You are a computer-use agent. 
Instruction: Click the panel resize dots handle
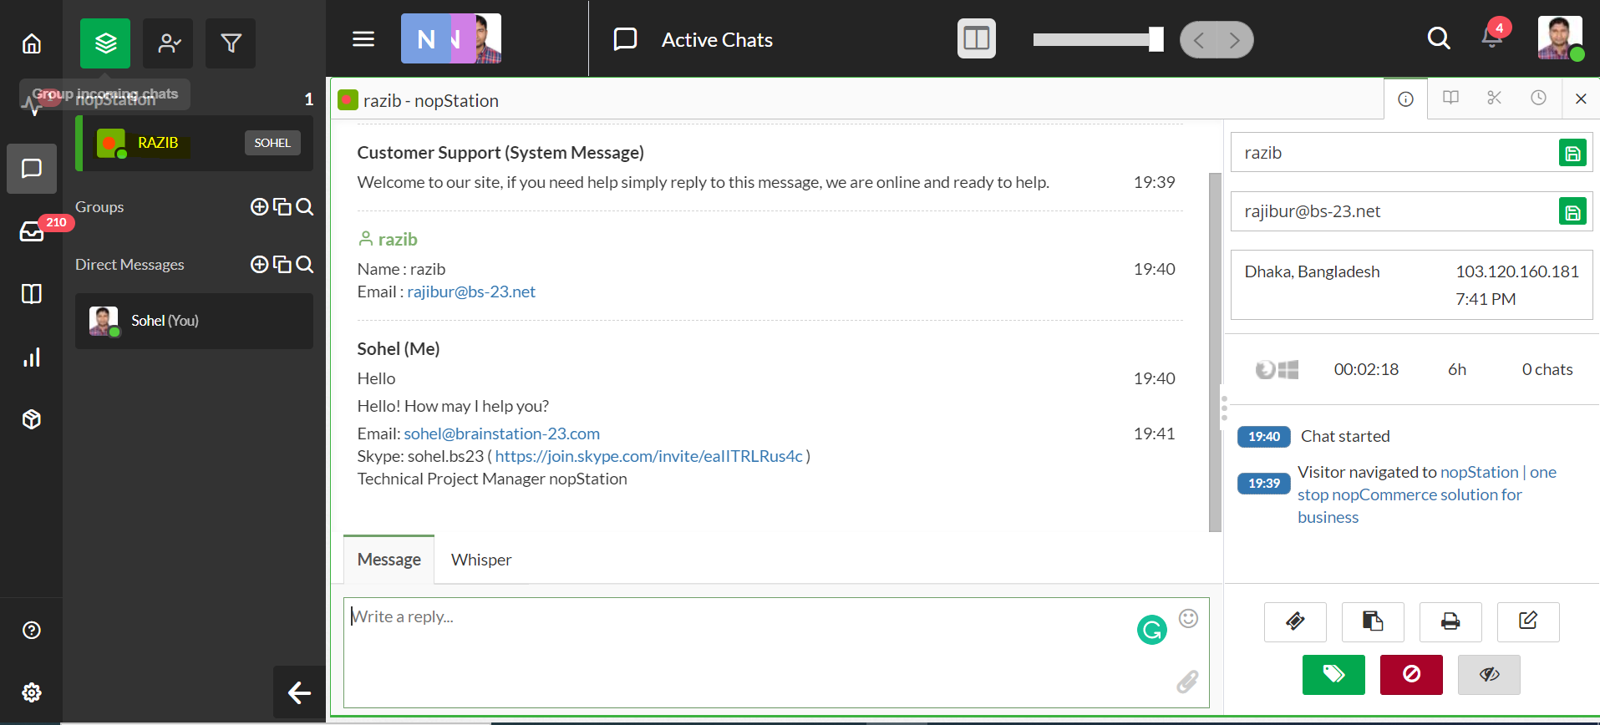pos(1224,408)
